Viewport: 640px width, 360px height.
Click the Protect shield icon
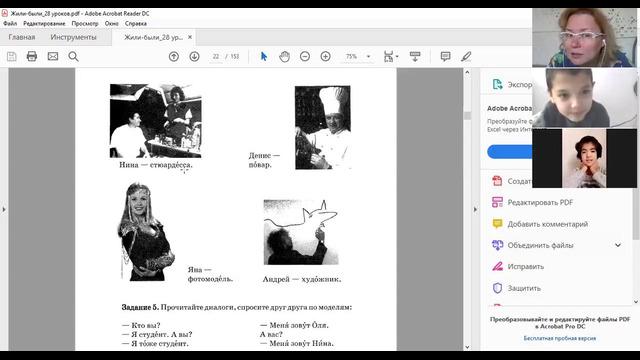click(x=497, y=288)
